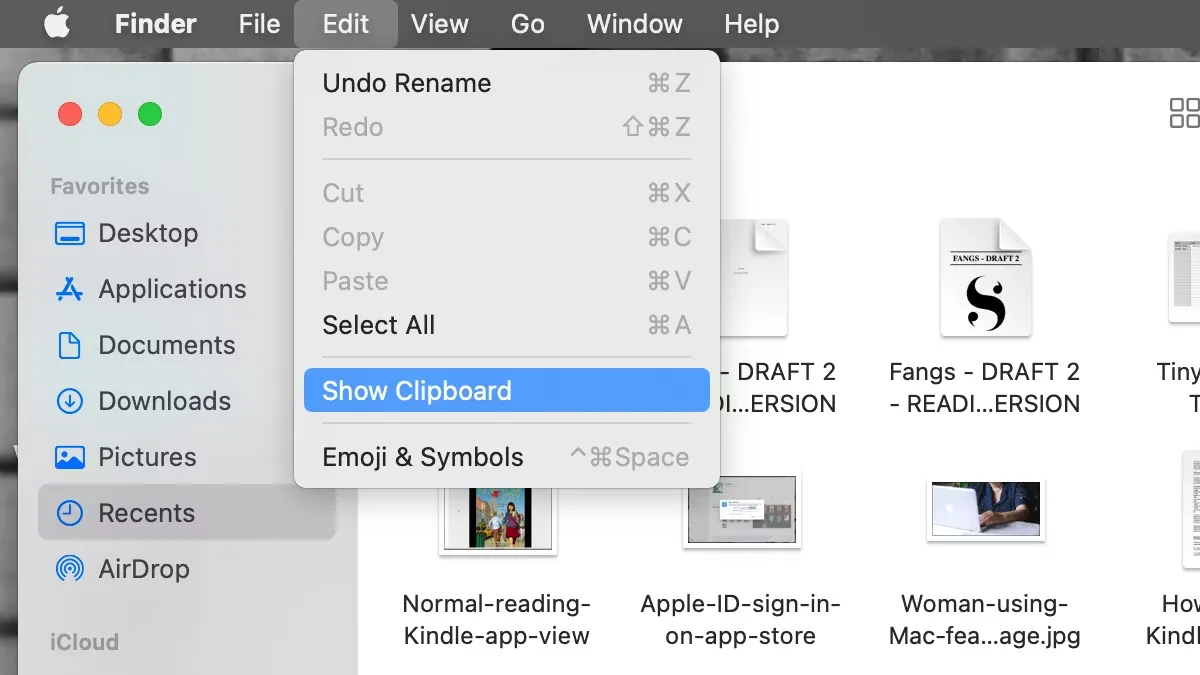Select the Woman-using-Mac image thumbnail

tap(986, 510)
